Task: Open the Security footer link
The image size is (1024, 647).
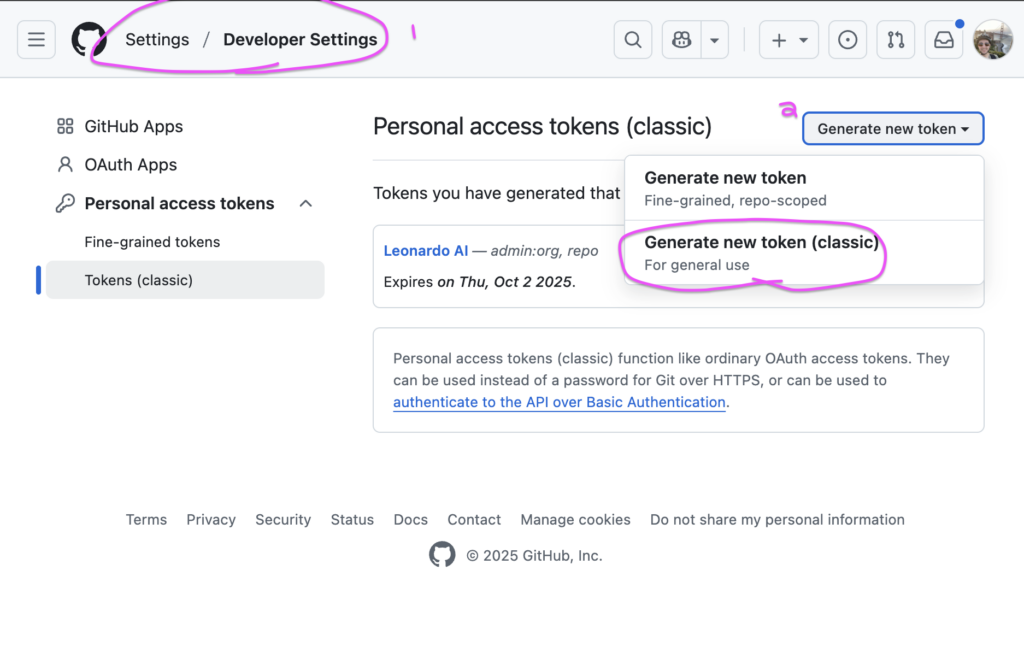Action: tap(283, 520)
